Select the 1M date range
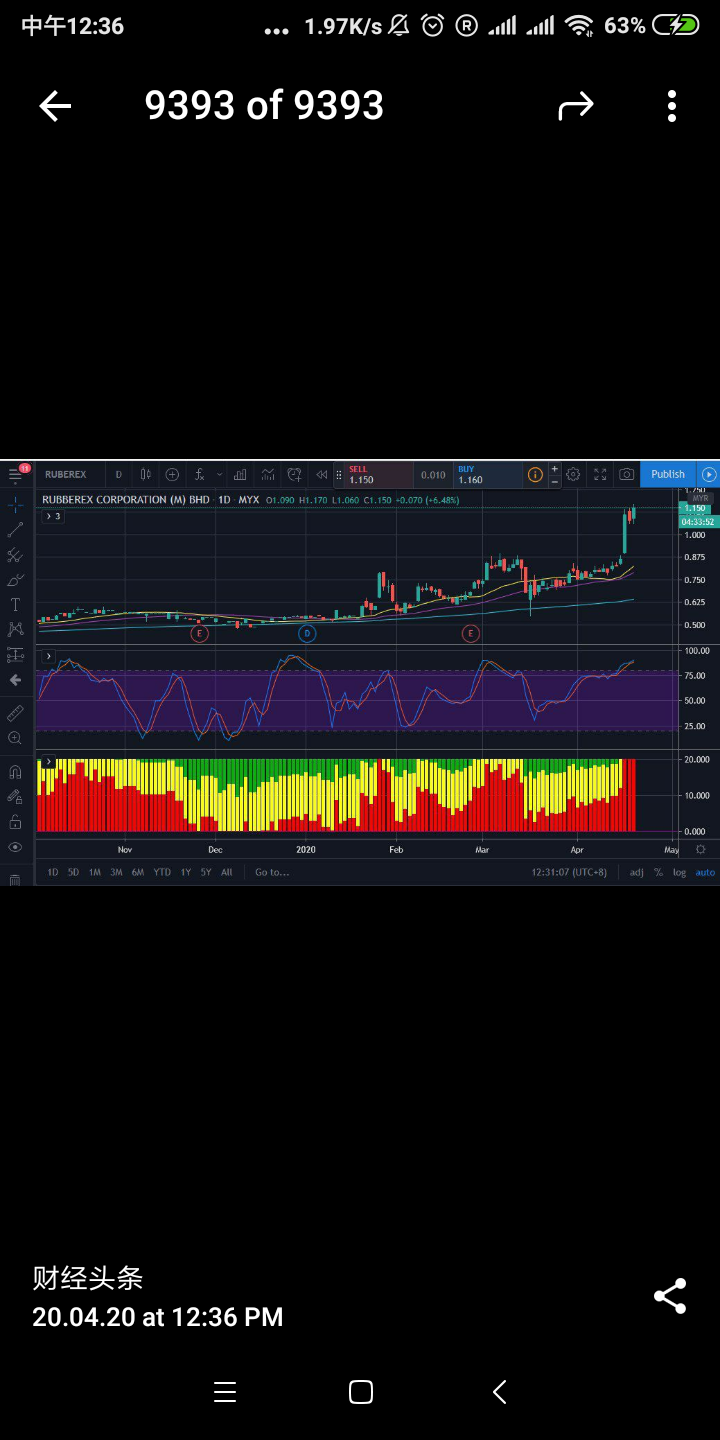 coord(95,872)
